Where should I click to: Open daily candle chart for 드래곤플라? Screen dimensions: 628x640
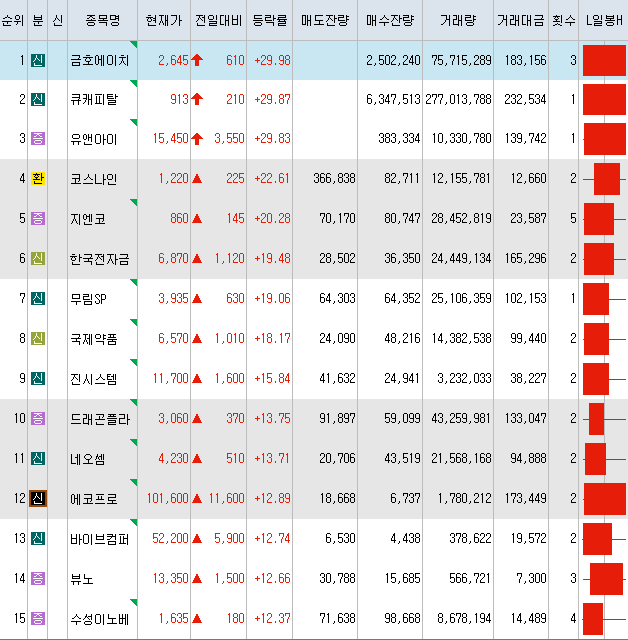[604, 419]
